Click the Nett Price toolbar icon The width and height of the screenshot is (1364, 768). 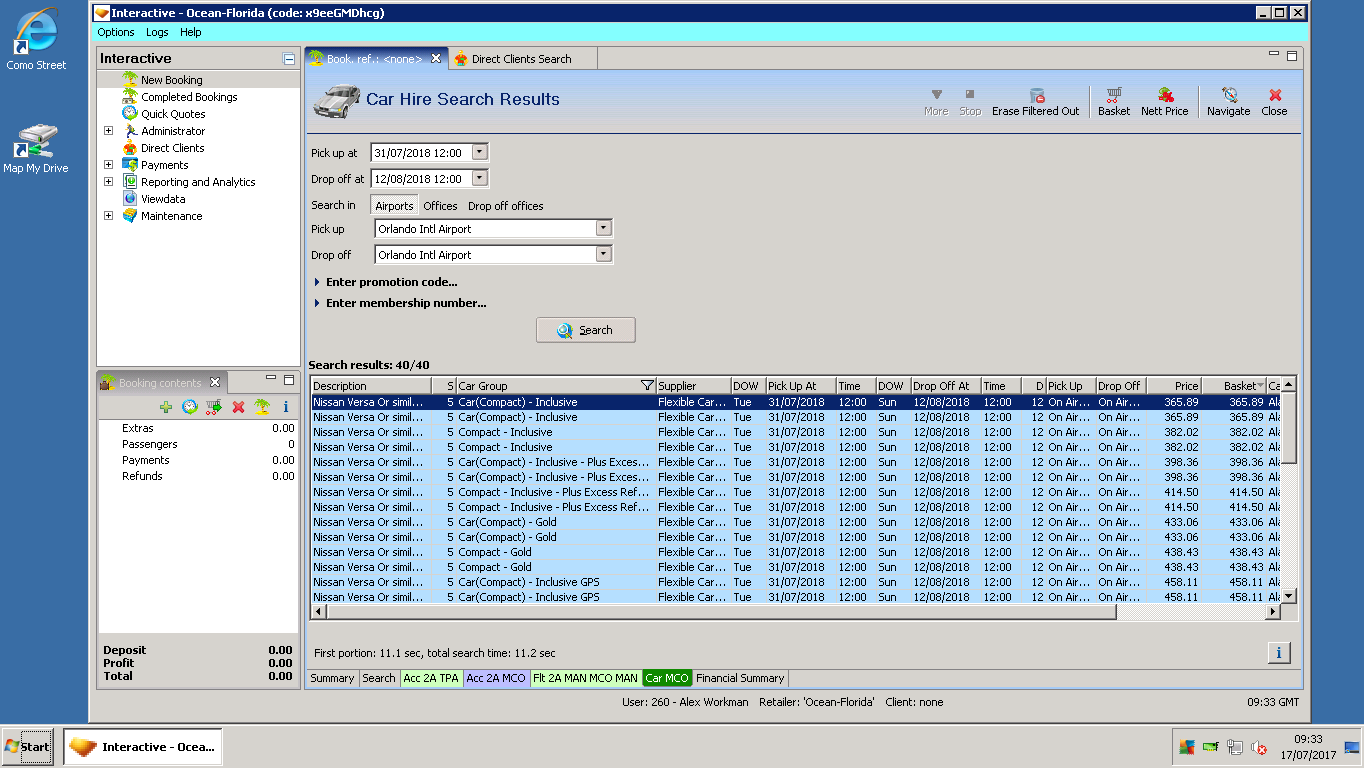tap(1164, 101)
